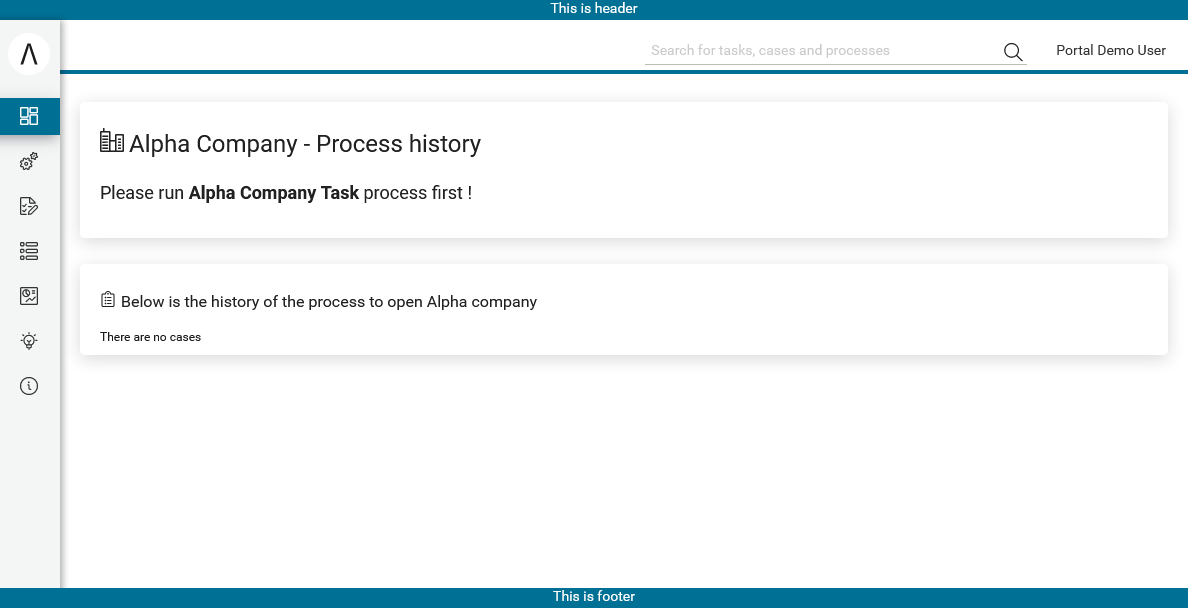Click the 'There are no cases' message
1188x608 pixels.
[x=150, y=337]
